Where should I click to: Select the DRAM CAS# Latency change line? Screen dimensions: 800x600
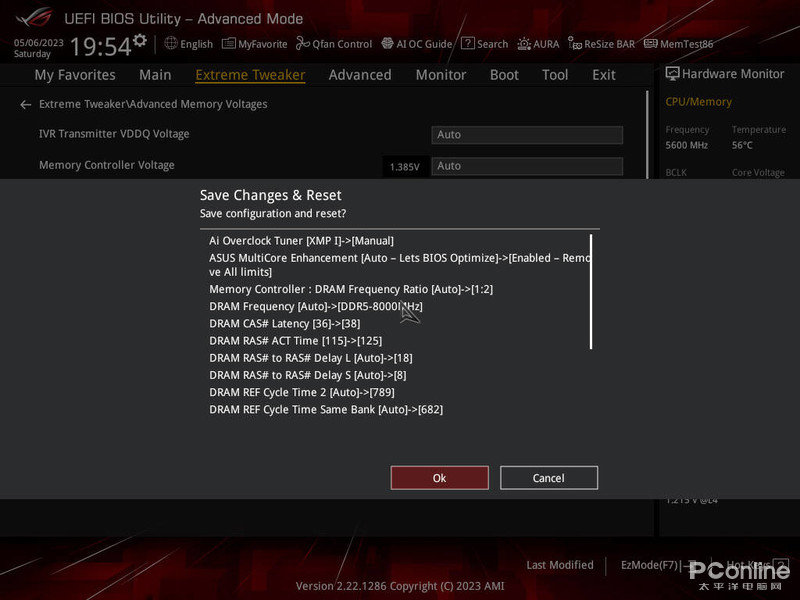pyautogui.click(x=284, y=324)
